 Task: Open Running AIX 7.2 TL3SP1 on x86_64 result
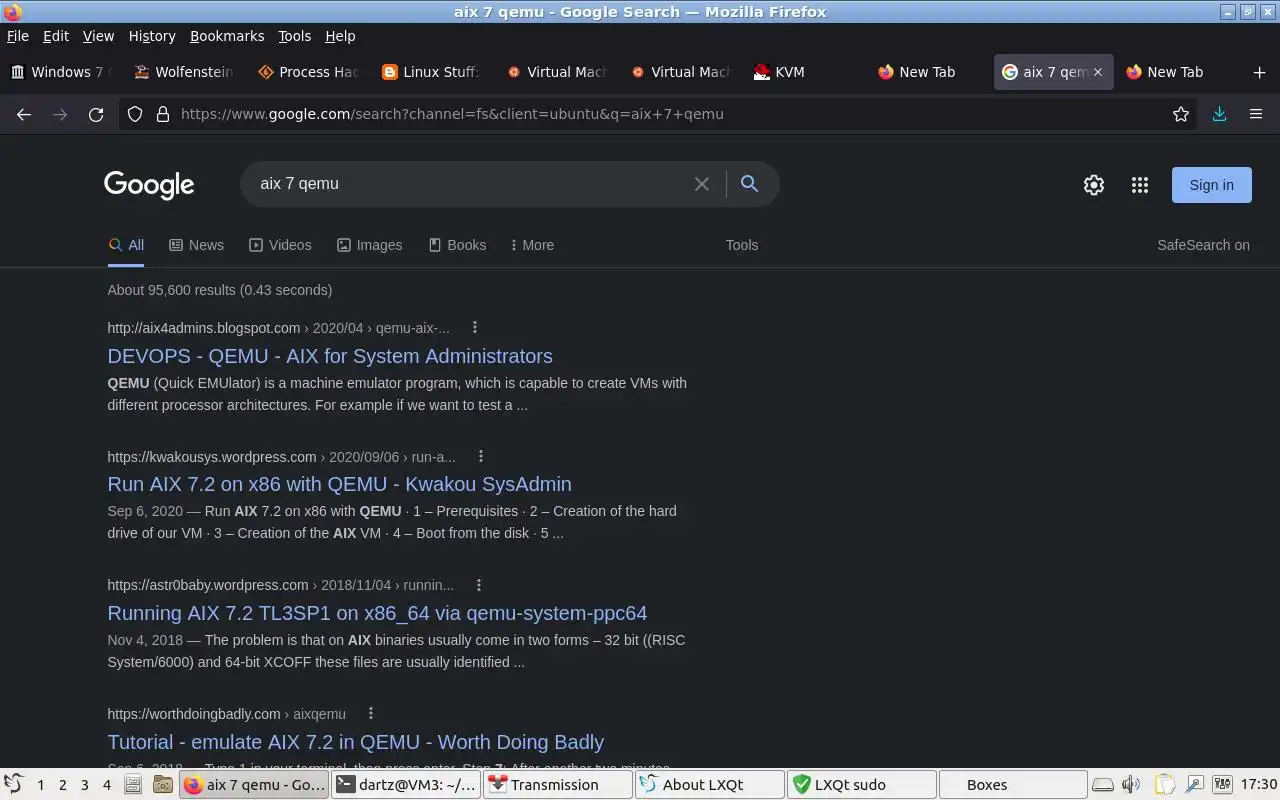click(x=377, y=613)
